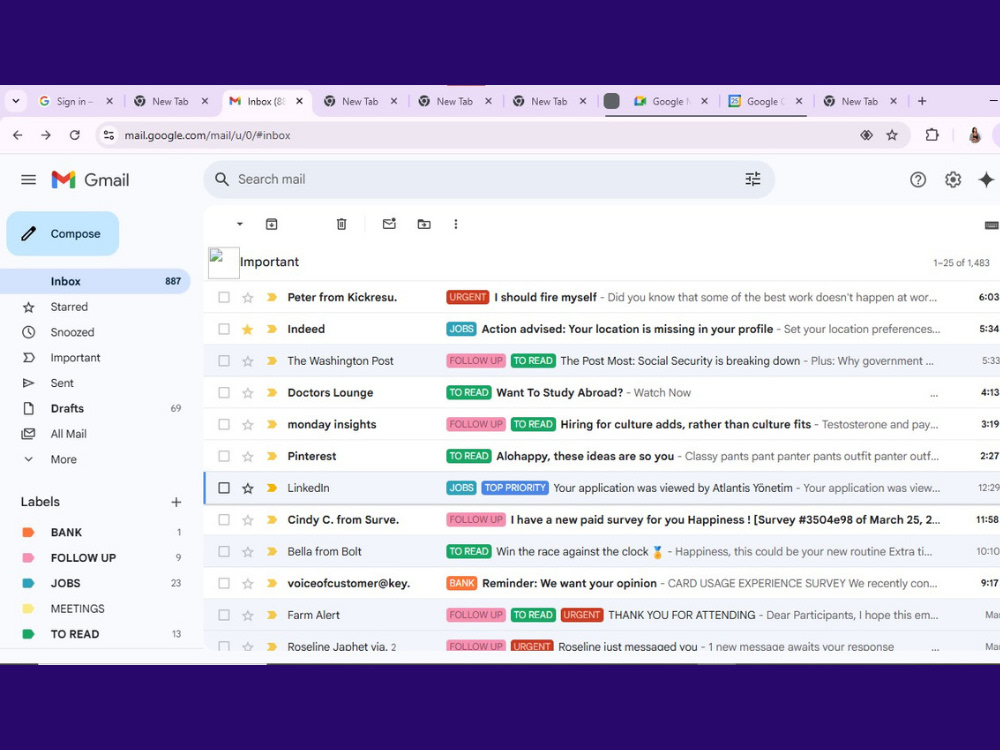The image size is (1000, 750).
Task: Open the Support help icon
Action: click(x=918, y=180)
